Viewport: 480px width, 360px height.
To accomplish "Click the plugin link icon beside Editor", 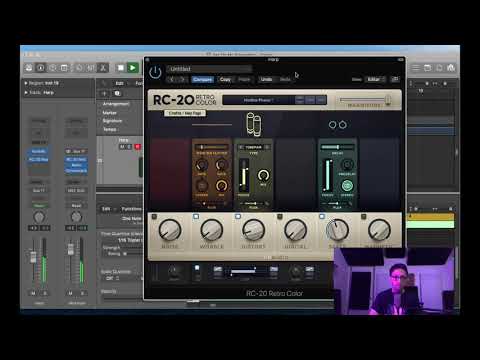I will pyautogui.click(x=395, y=79).
